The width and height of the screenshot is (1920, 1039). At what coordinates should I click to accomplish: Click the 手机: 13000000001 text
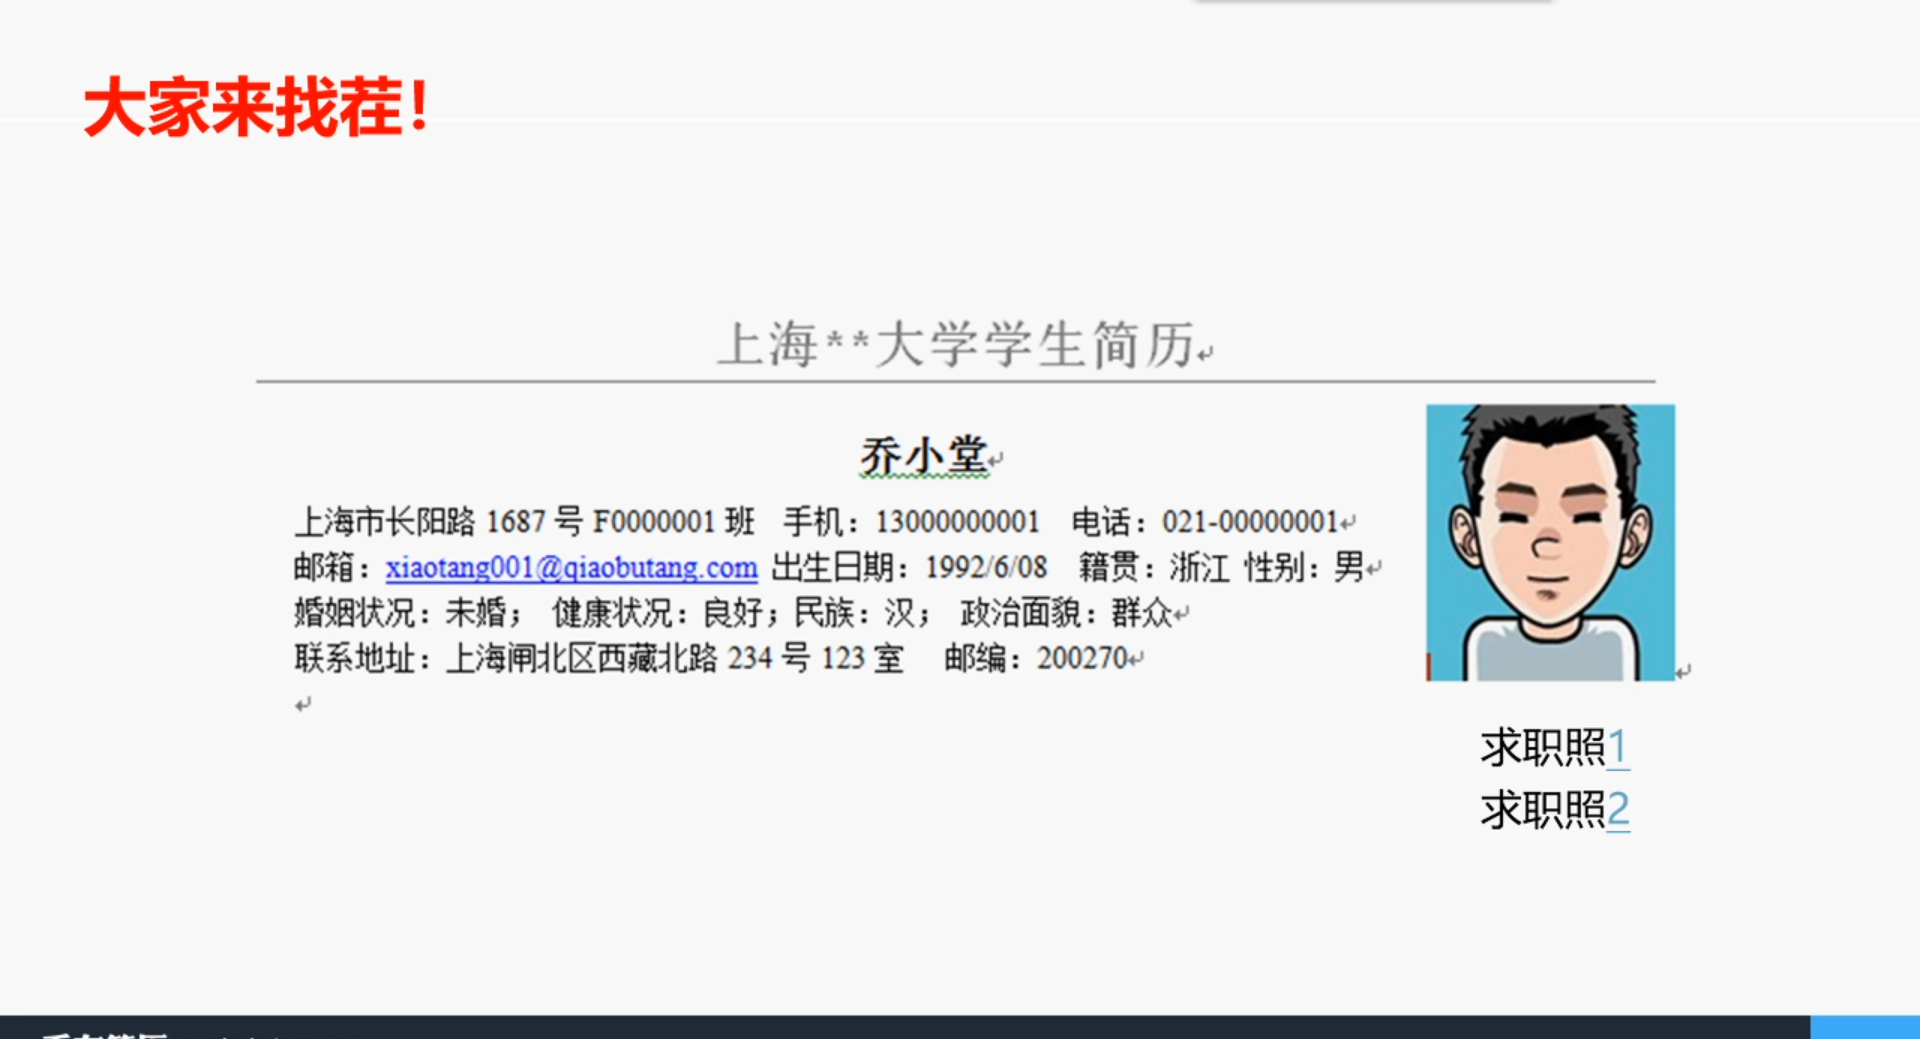coord(911,522)
